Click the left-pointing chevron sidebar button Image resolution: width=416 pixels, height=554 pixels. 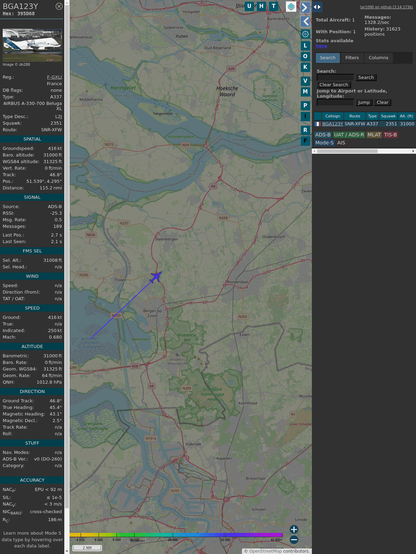point(305,22)
